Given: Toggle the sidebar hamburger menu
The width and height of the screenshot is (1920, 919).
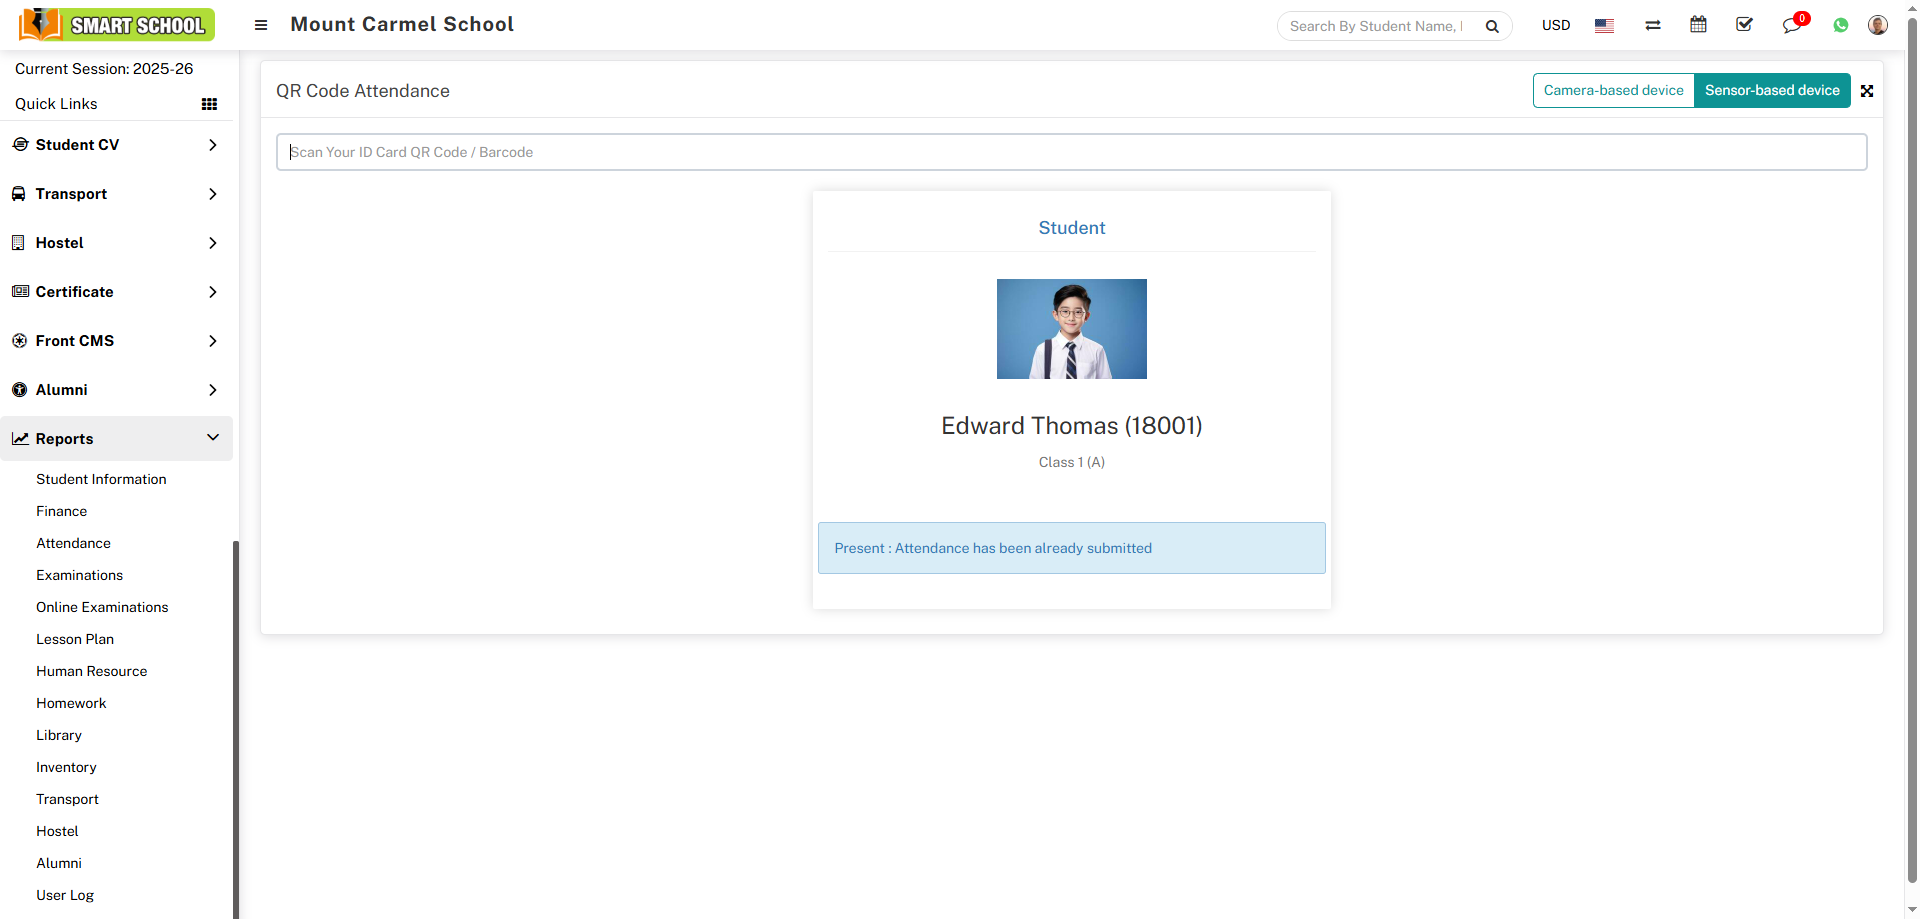Looking at the screenshot, I should (261, 25).
